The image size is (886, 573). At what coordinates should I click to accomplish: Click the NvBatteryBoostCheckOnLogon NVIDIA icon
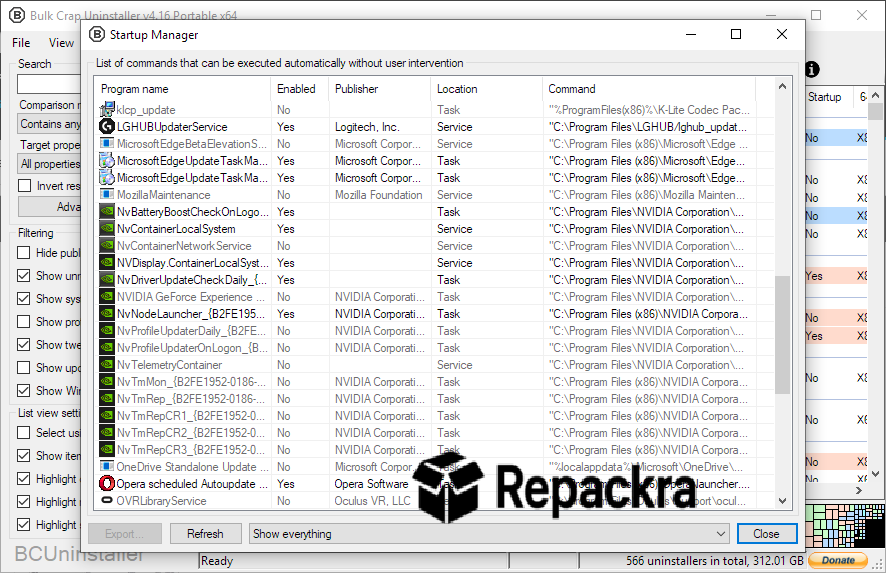click(107, 211)
